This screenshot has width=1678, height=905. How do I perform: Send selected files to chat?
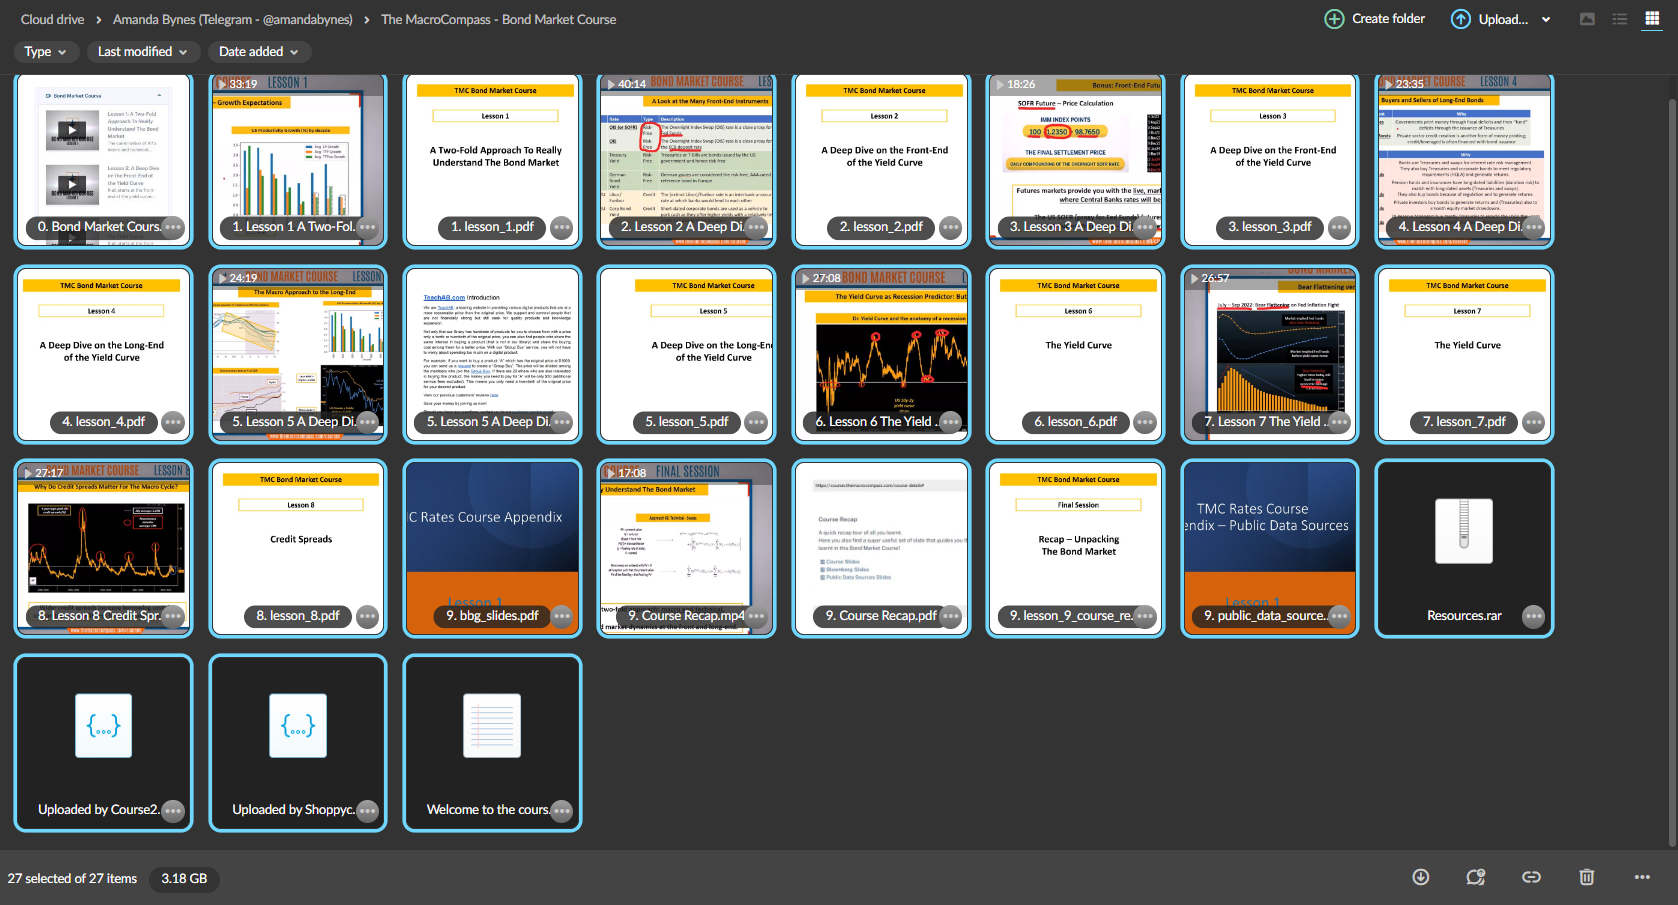(x=1475, y=877)
